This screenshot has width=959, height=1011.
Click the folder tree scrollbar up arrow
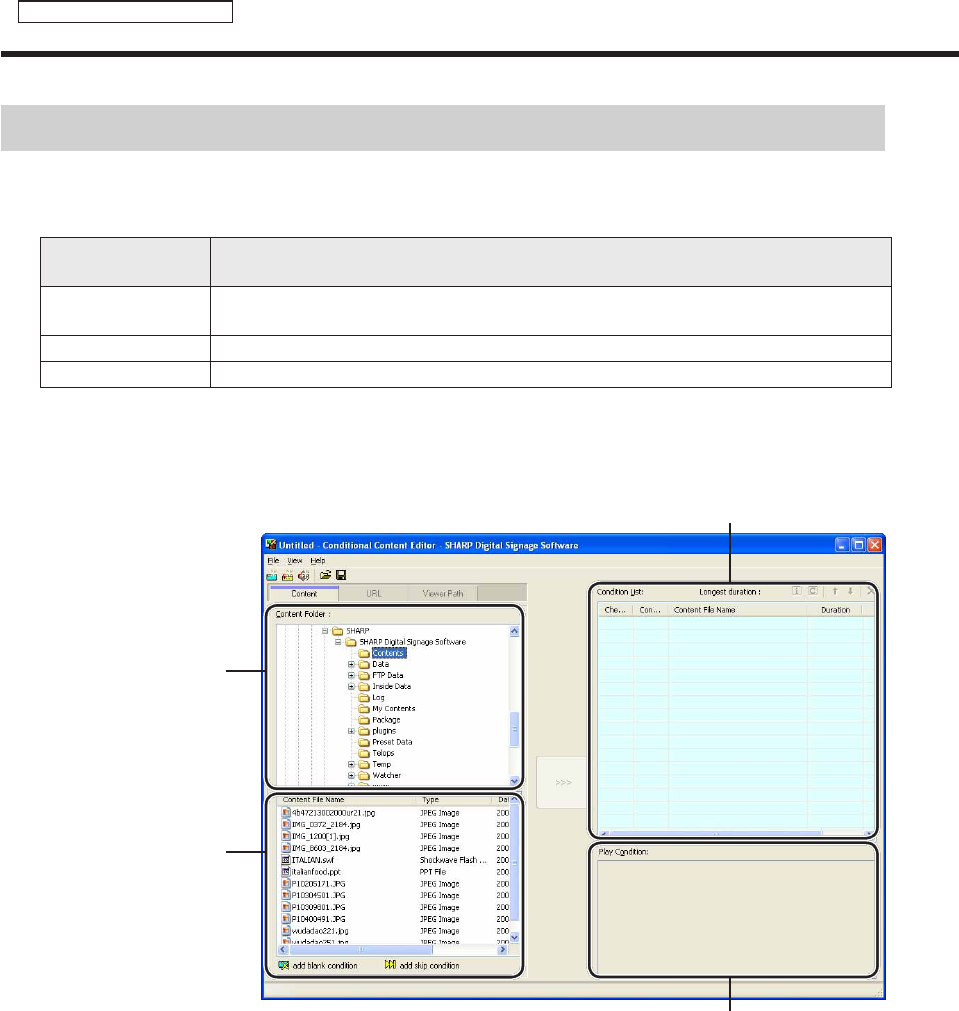point(514,631)
